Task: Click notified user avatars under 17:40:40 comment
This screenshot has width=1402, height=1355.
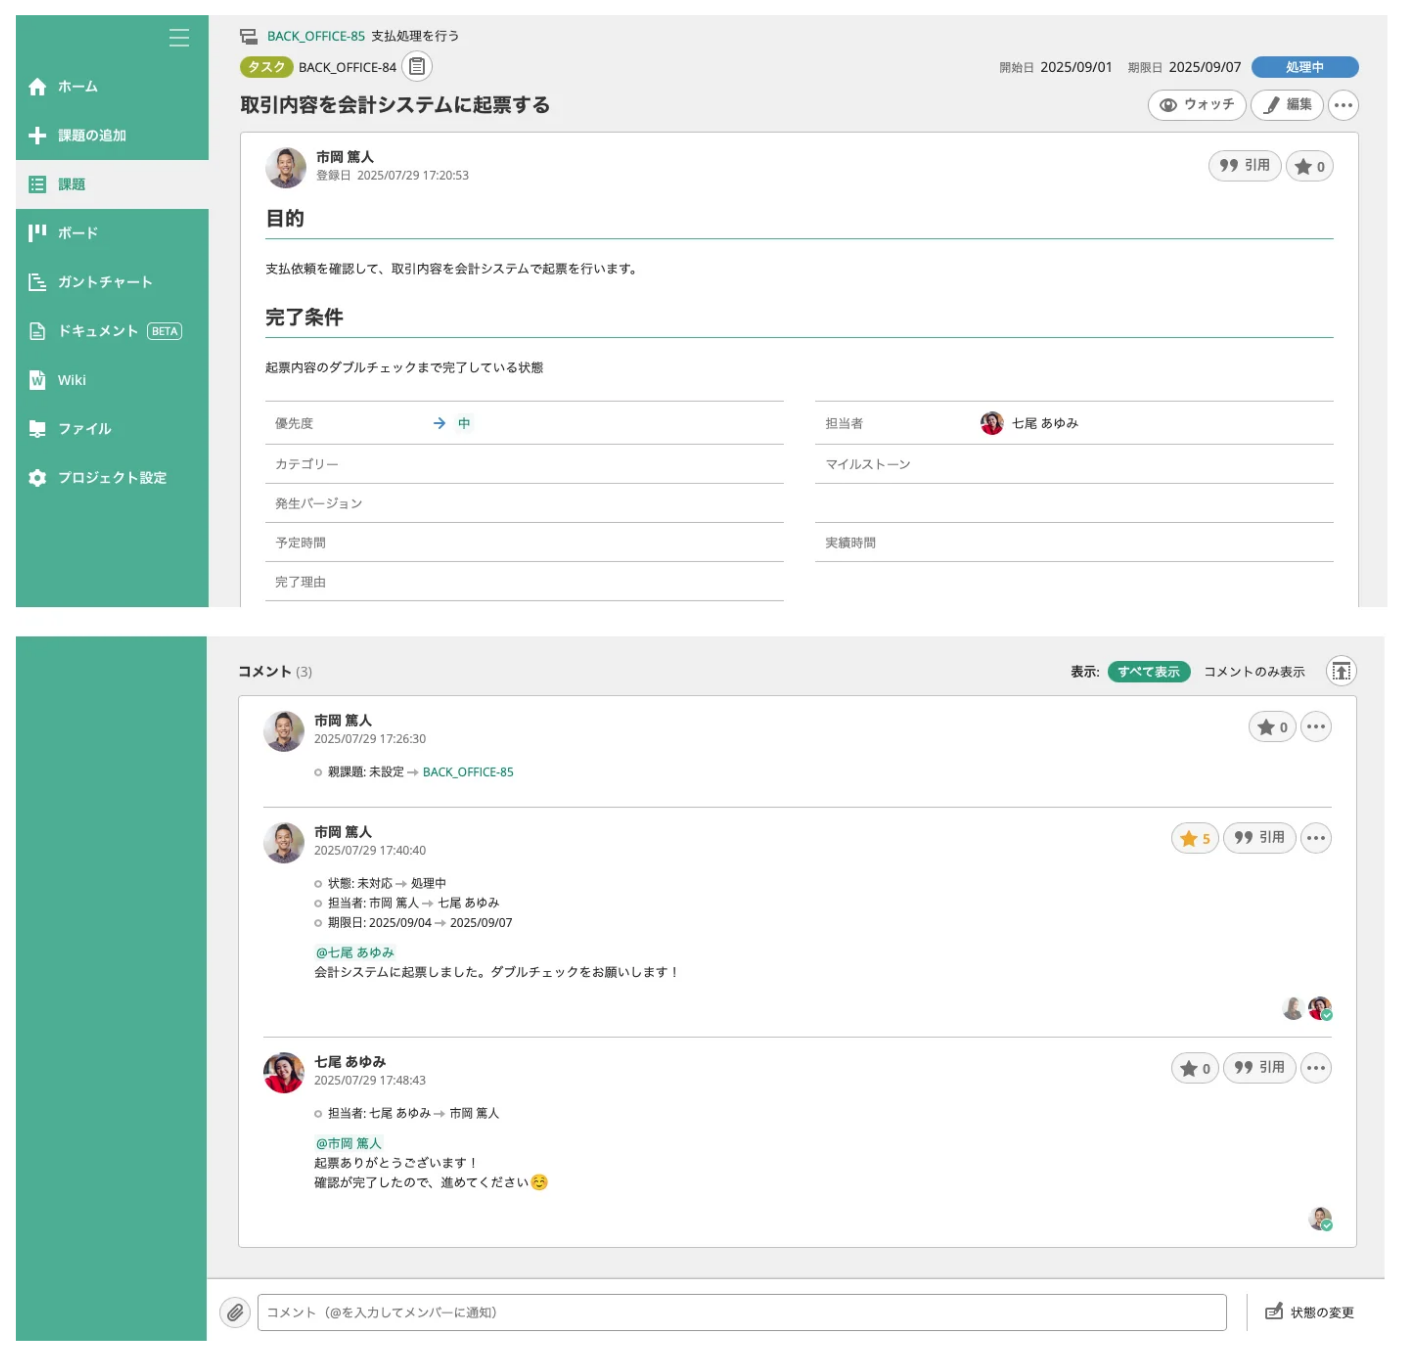Action: click(1307, 1008)
